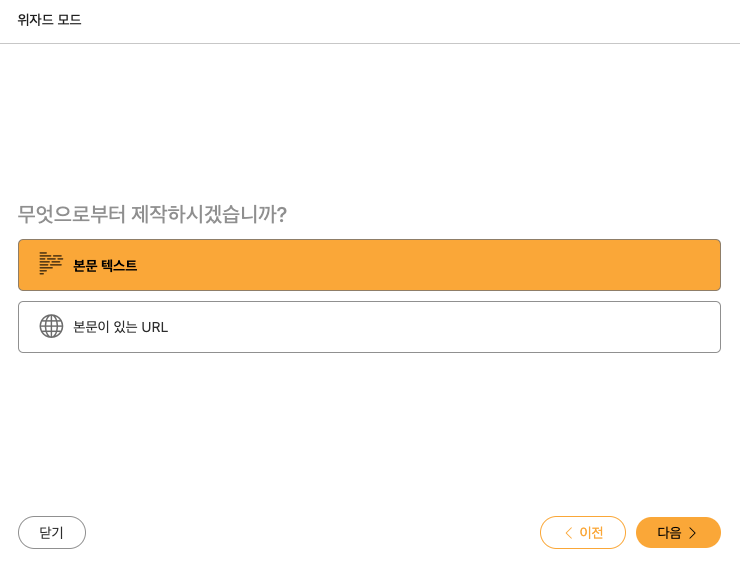Proceed with the 다음 button
This screenshot has height=568, width=740.
(x=678, y=533)
